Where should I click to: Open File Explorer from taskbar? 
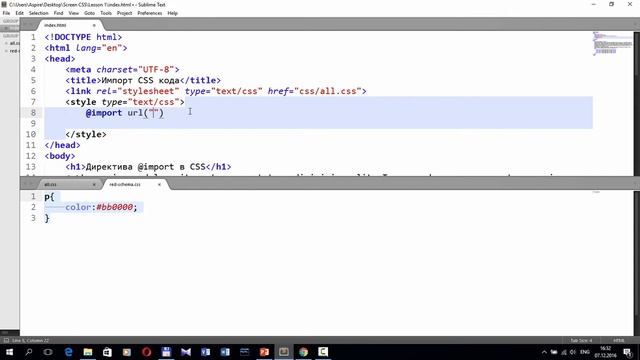[88, 352]
